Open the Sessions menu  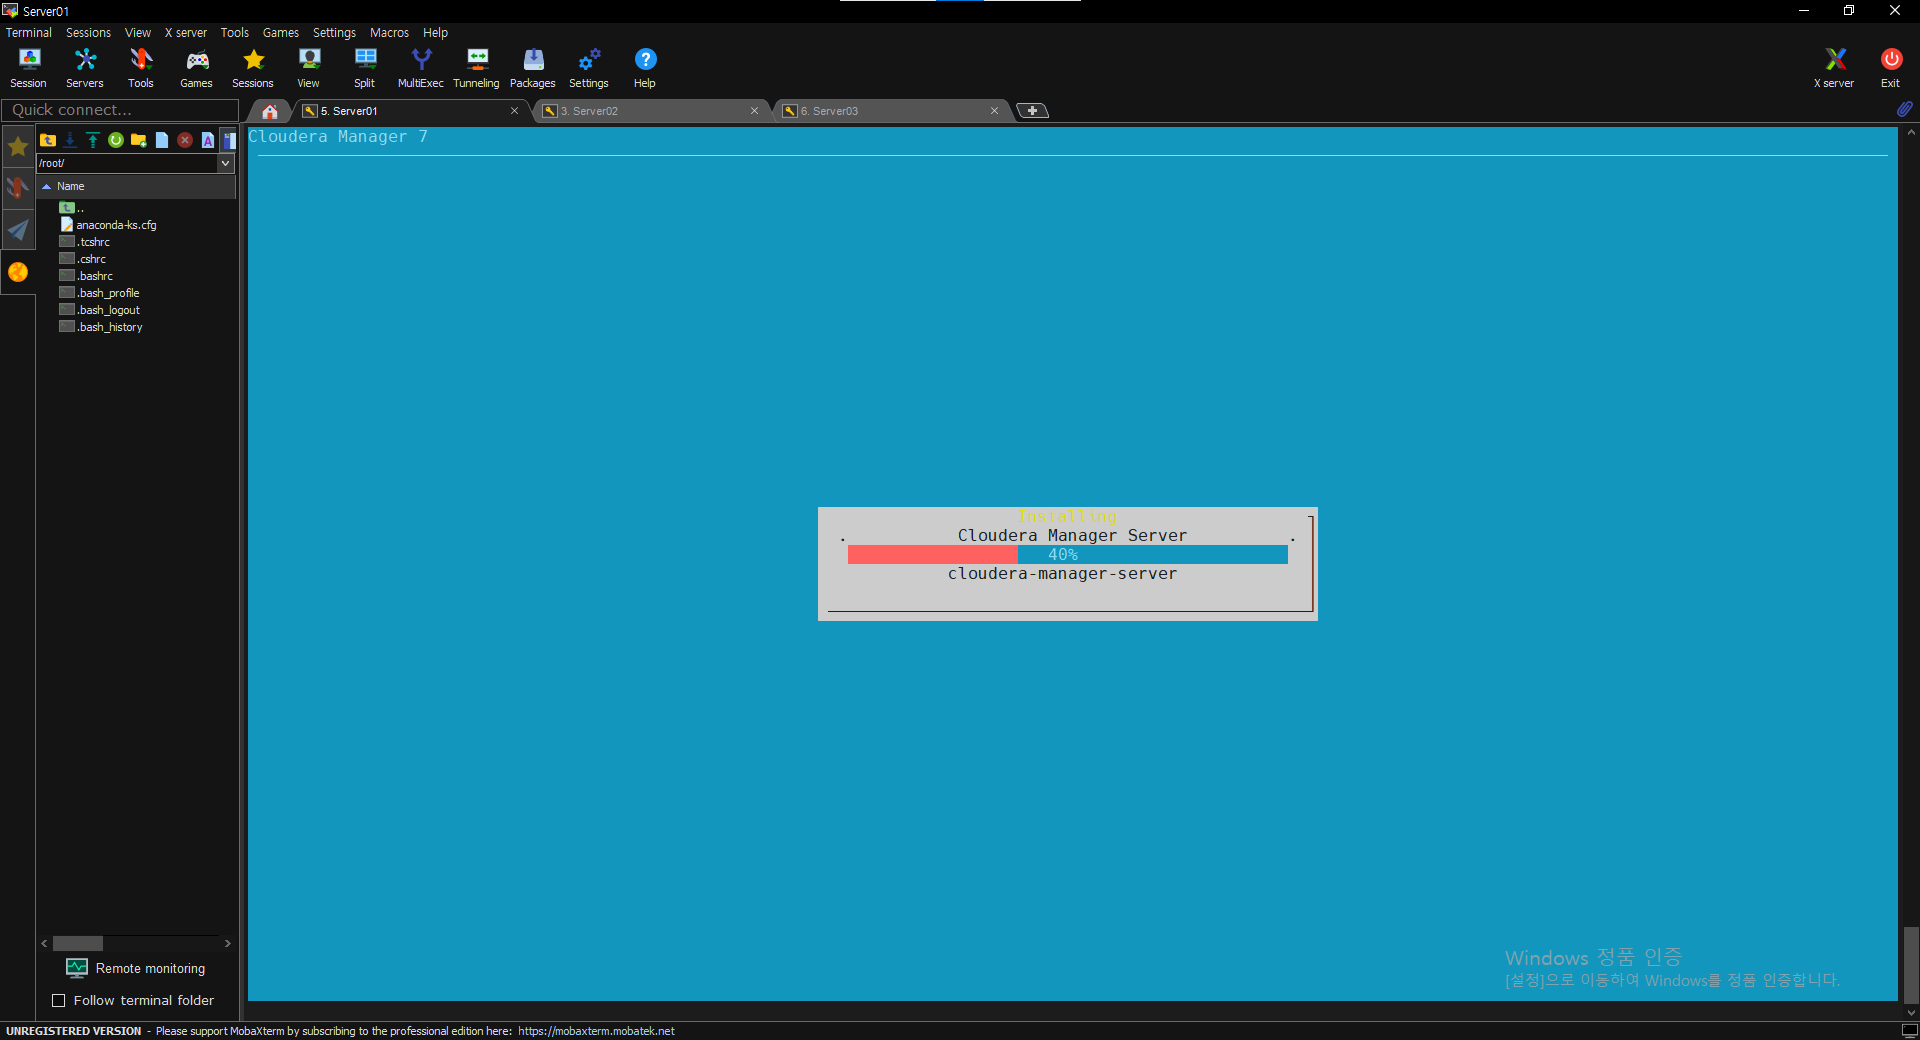88,33
